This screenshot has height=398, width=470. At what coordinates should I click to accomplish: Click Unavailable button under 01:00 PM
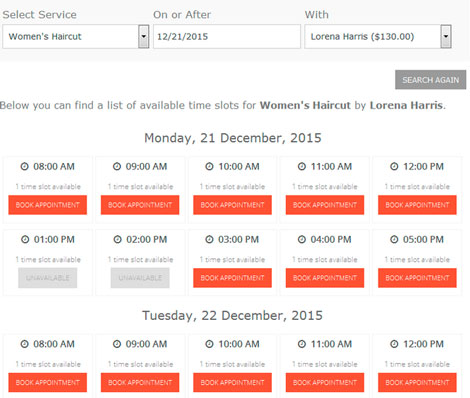(48, 278)
